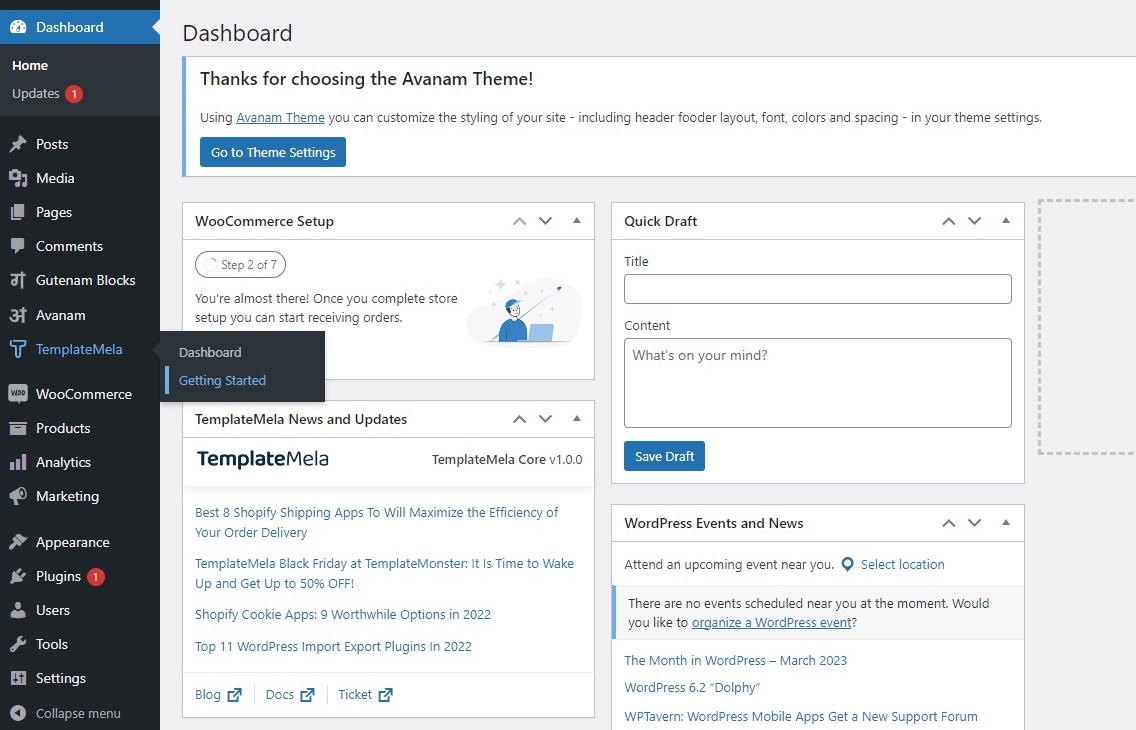Screen dimensions: 1136x730
Task: Click the Select location pin icon
Action: coord(848,564)
